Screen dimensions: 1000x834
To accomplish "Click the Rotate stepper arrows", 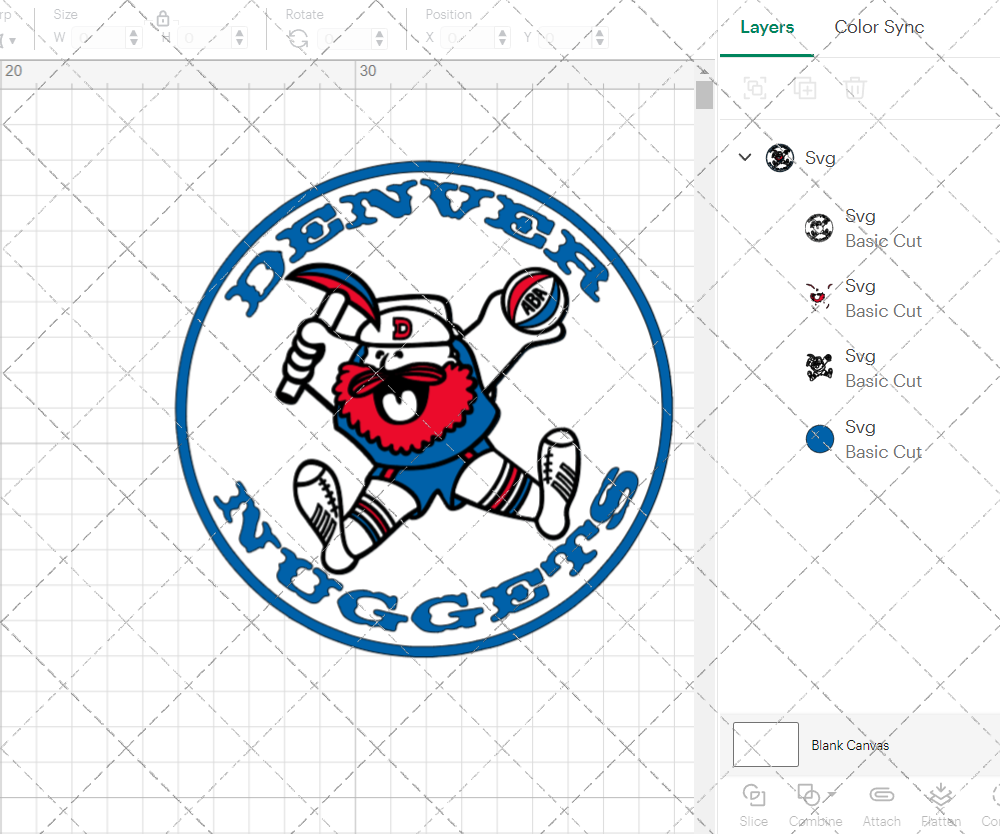I will [379, 38].
